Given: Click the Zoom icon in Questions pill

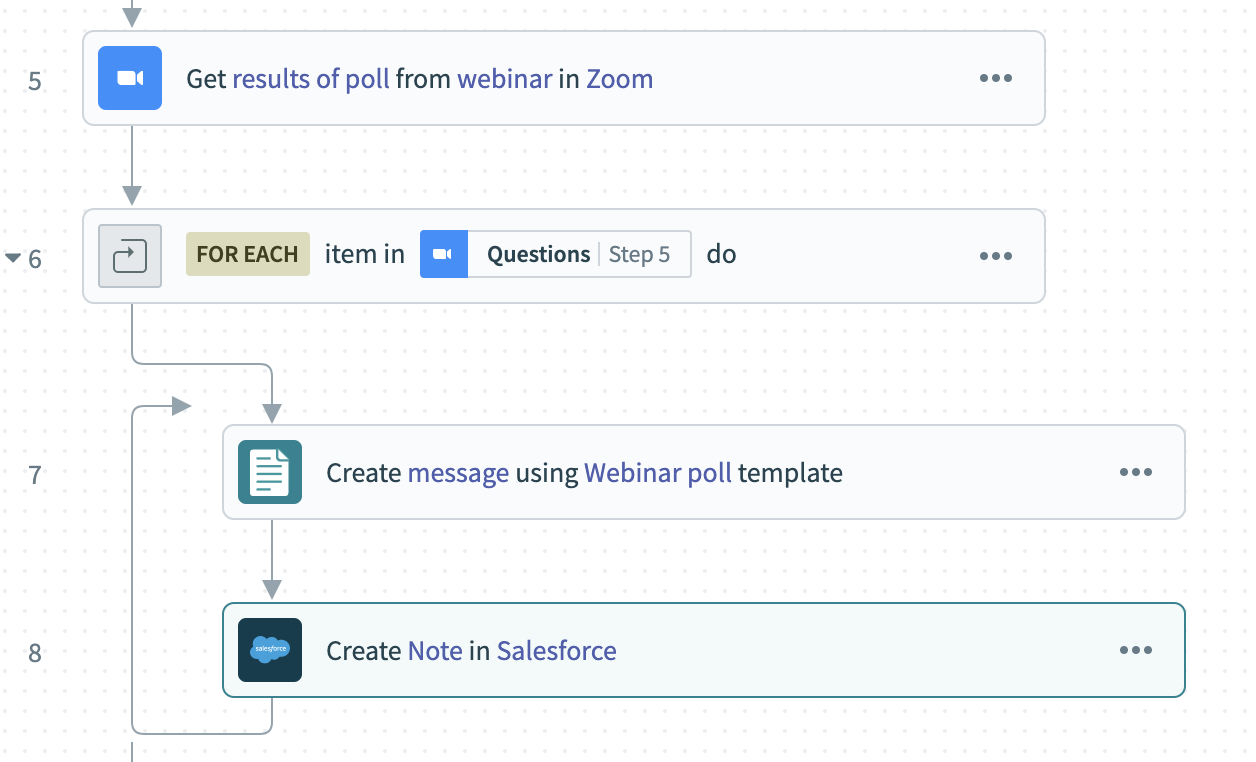Looking at the screenshot, I should [x=443, y=255].
